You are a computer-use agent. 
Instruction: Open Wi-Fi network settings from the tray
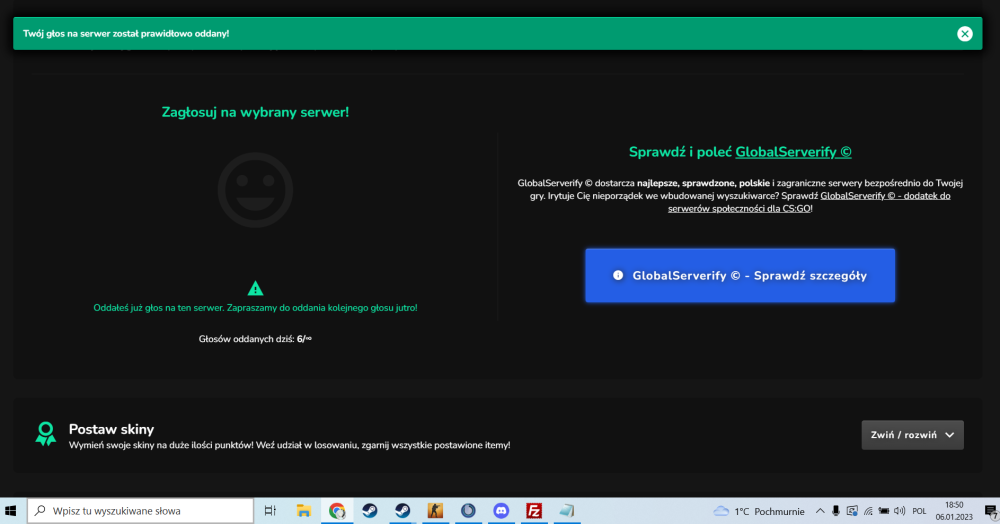[x=868, y=511]
